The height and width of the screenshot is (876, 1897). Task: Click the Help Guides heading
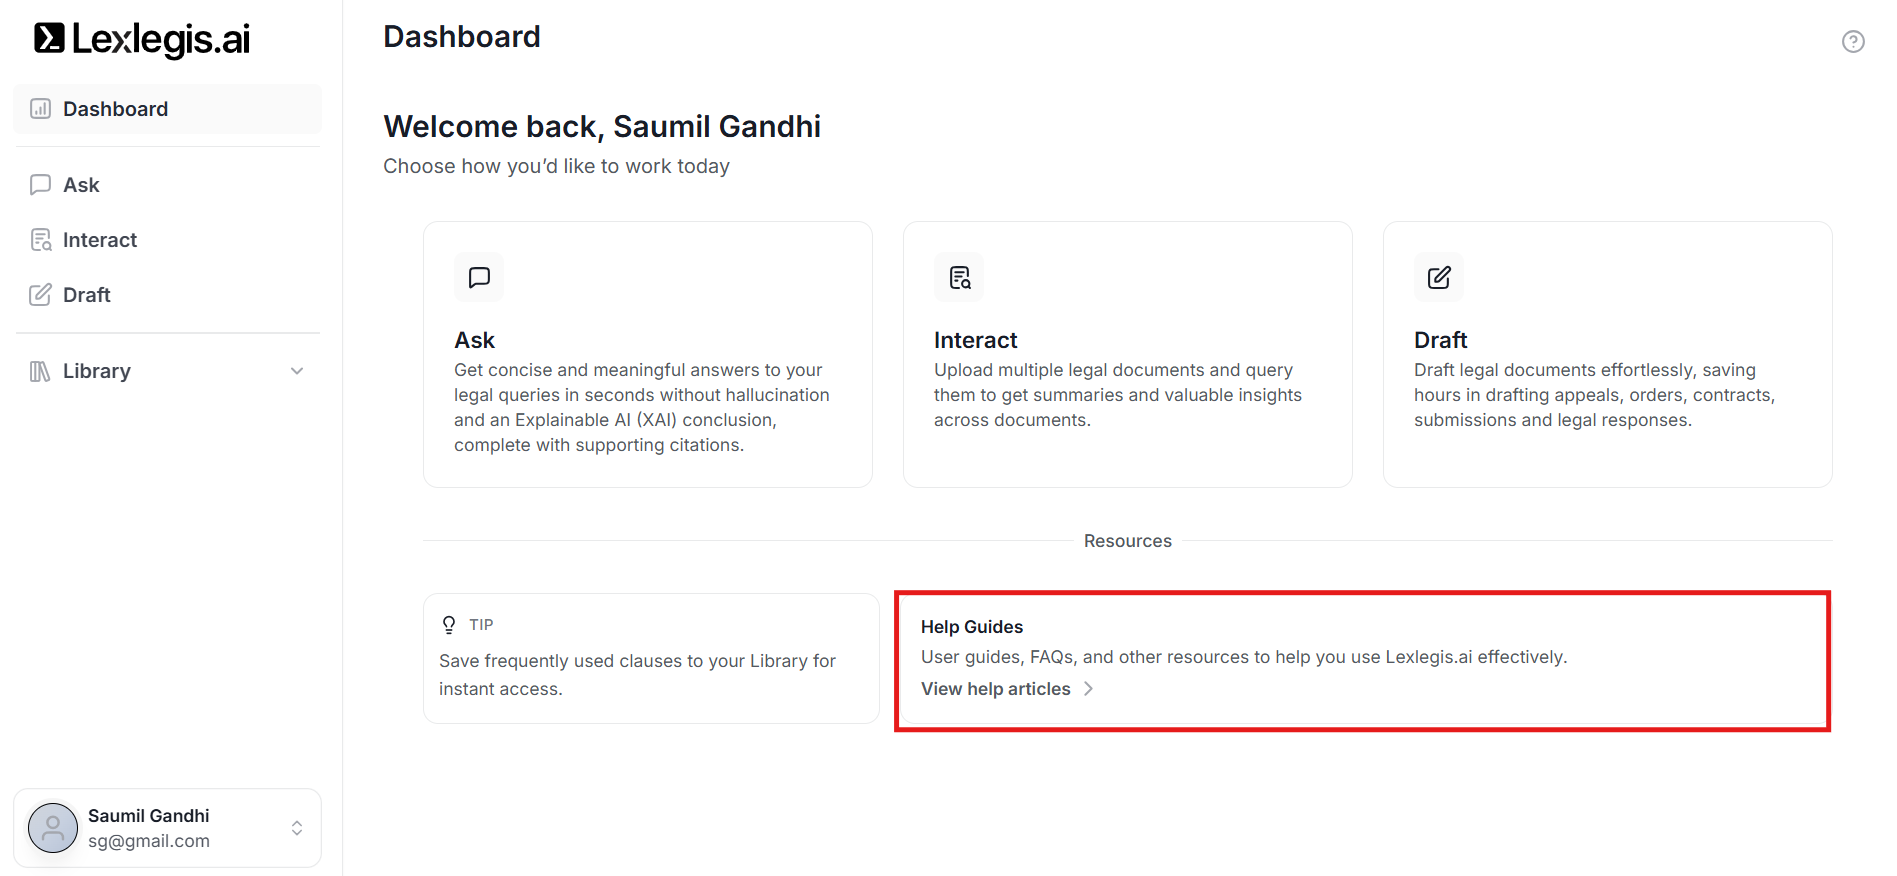(x=971, y=627)
